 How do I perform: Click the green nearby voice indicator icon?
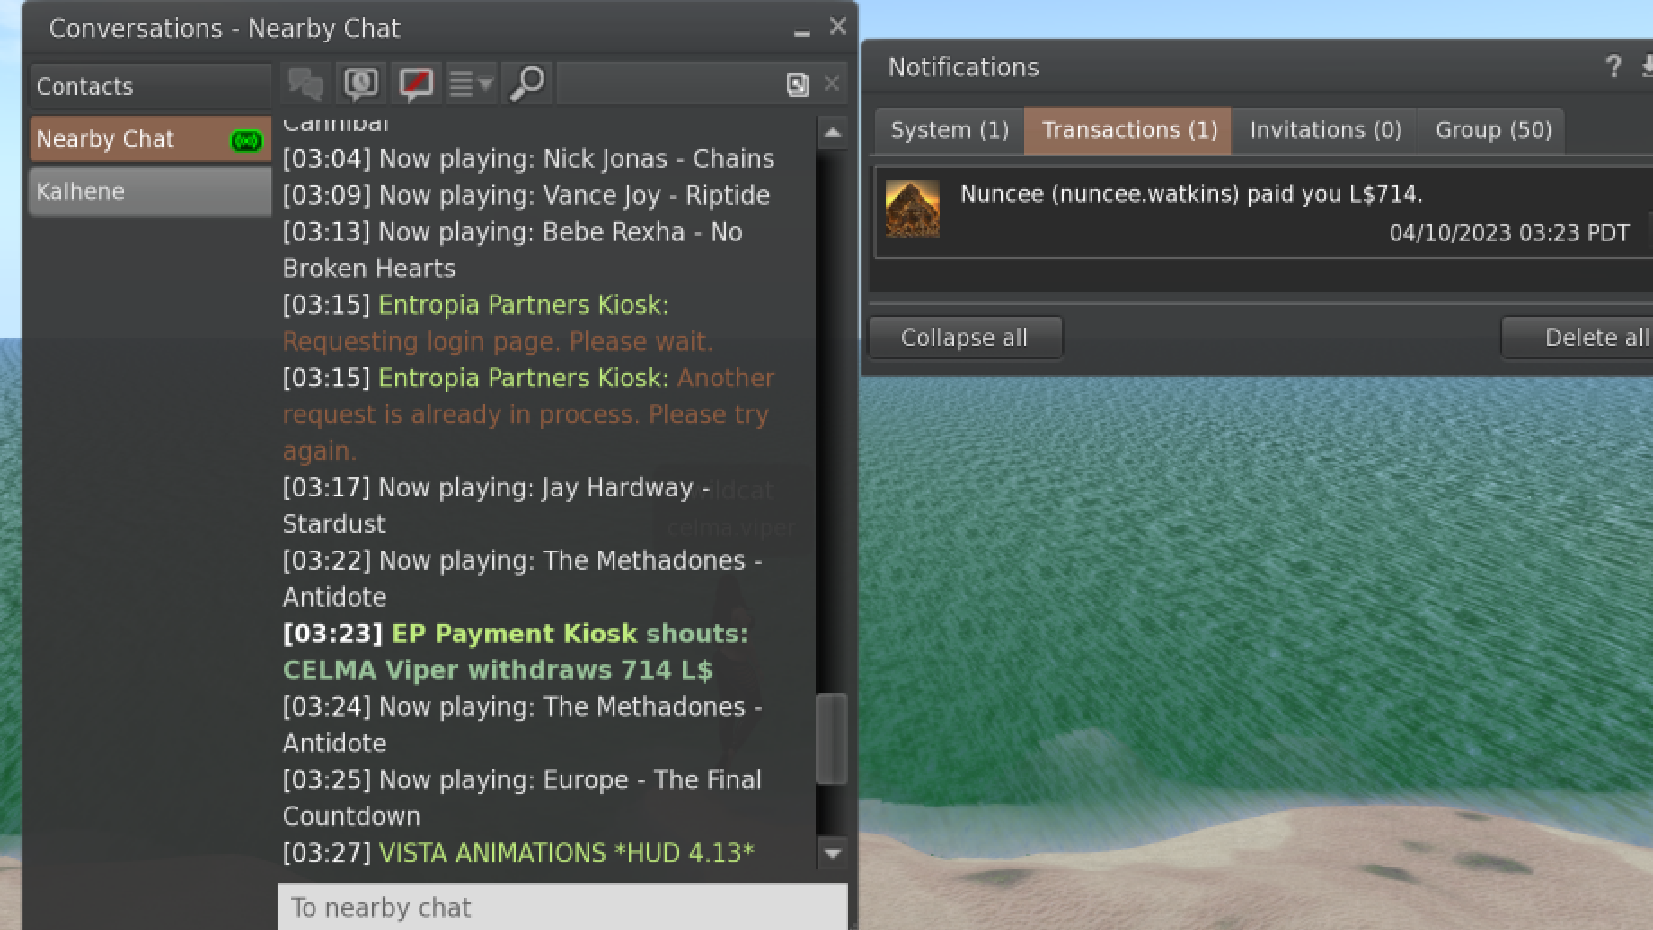pyautogui.click(x=246, y=141)
